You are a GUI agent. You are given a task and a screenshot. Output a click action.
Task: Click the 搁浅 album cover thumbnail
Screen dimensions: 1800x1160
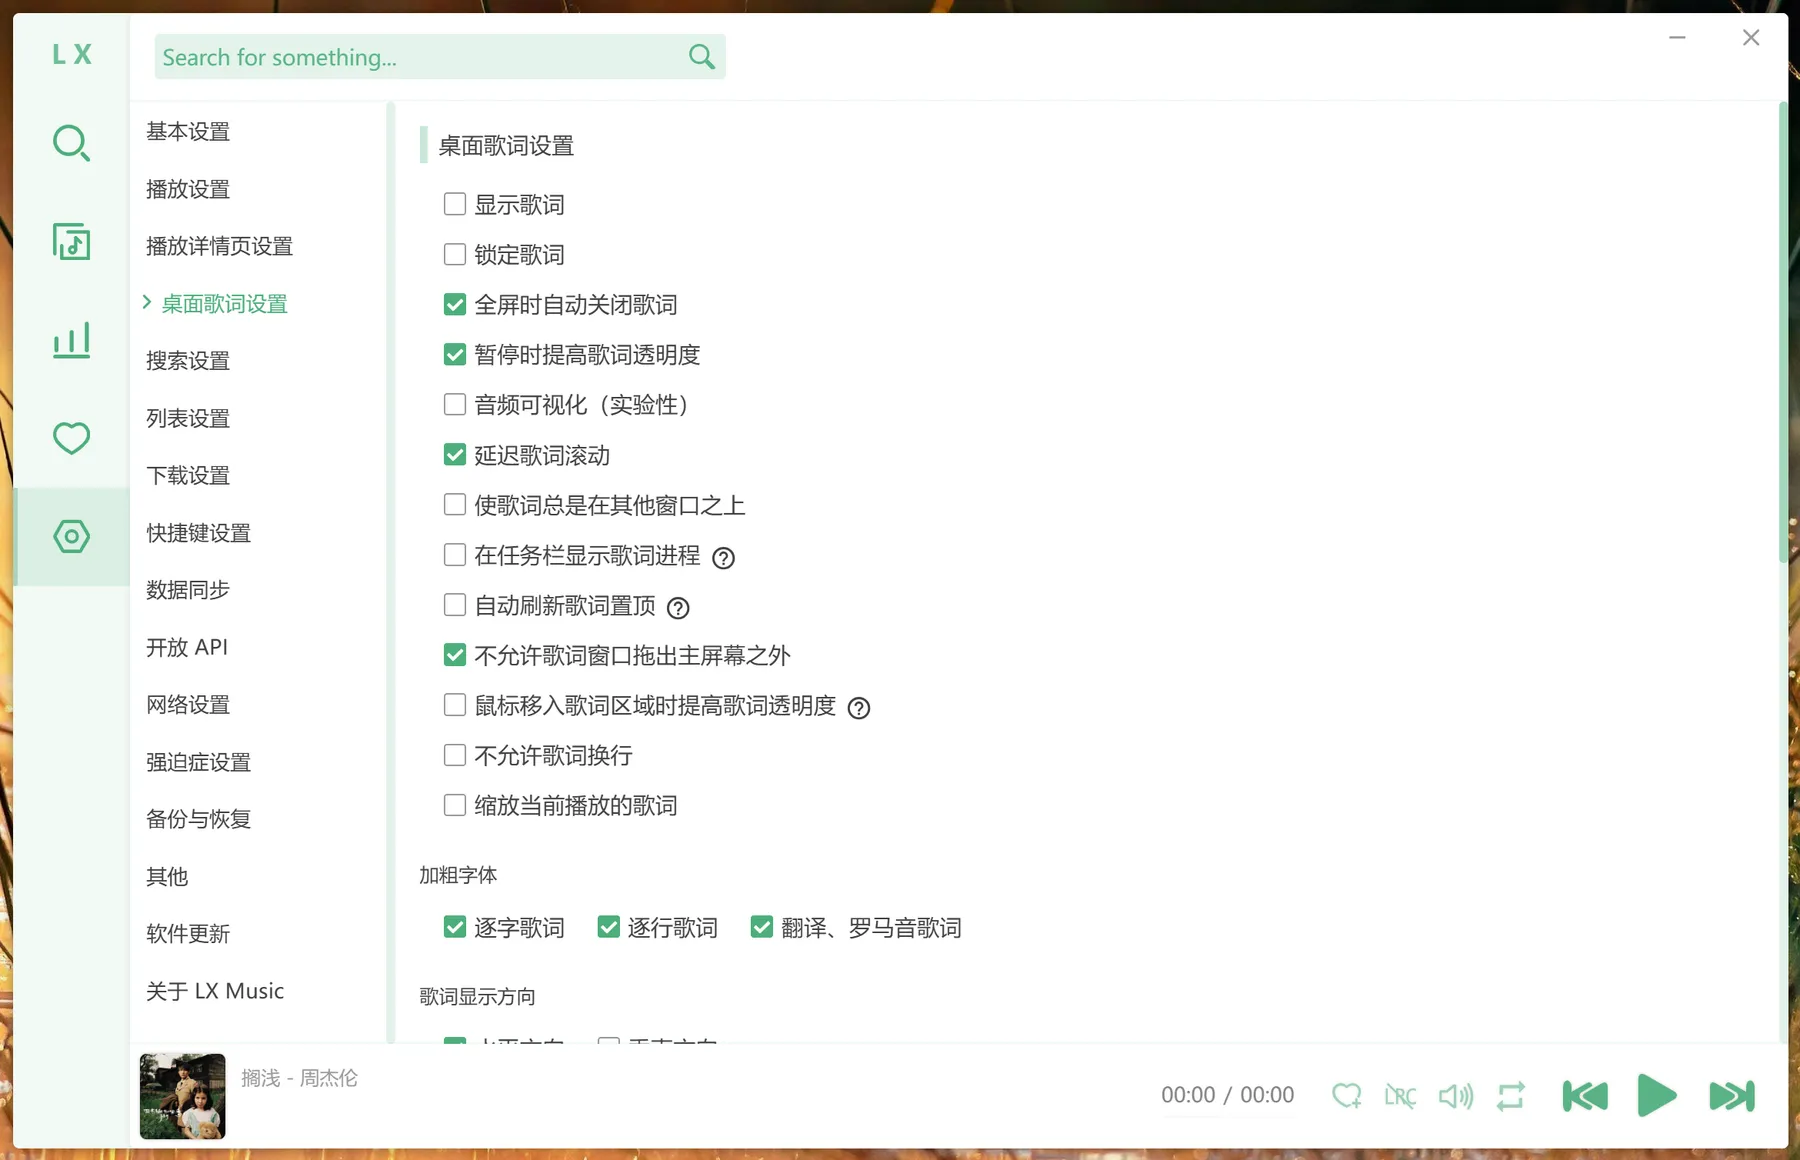(x=182, y=1096)
